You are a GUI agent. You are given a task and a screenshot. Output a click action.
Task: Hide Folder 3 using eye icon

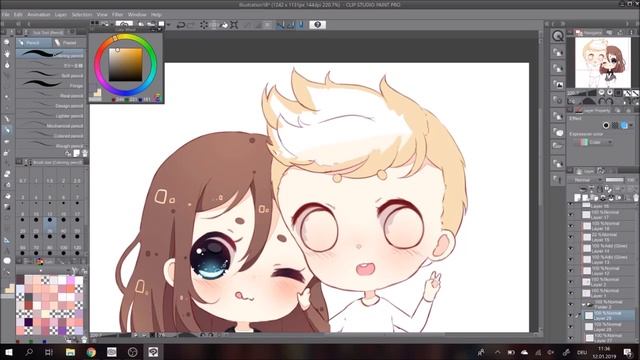pos(571,304)
